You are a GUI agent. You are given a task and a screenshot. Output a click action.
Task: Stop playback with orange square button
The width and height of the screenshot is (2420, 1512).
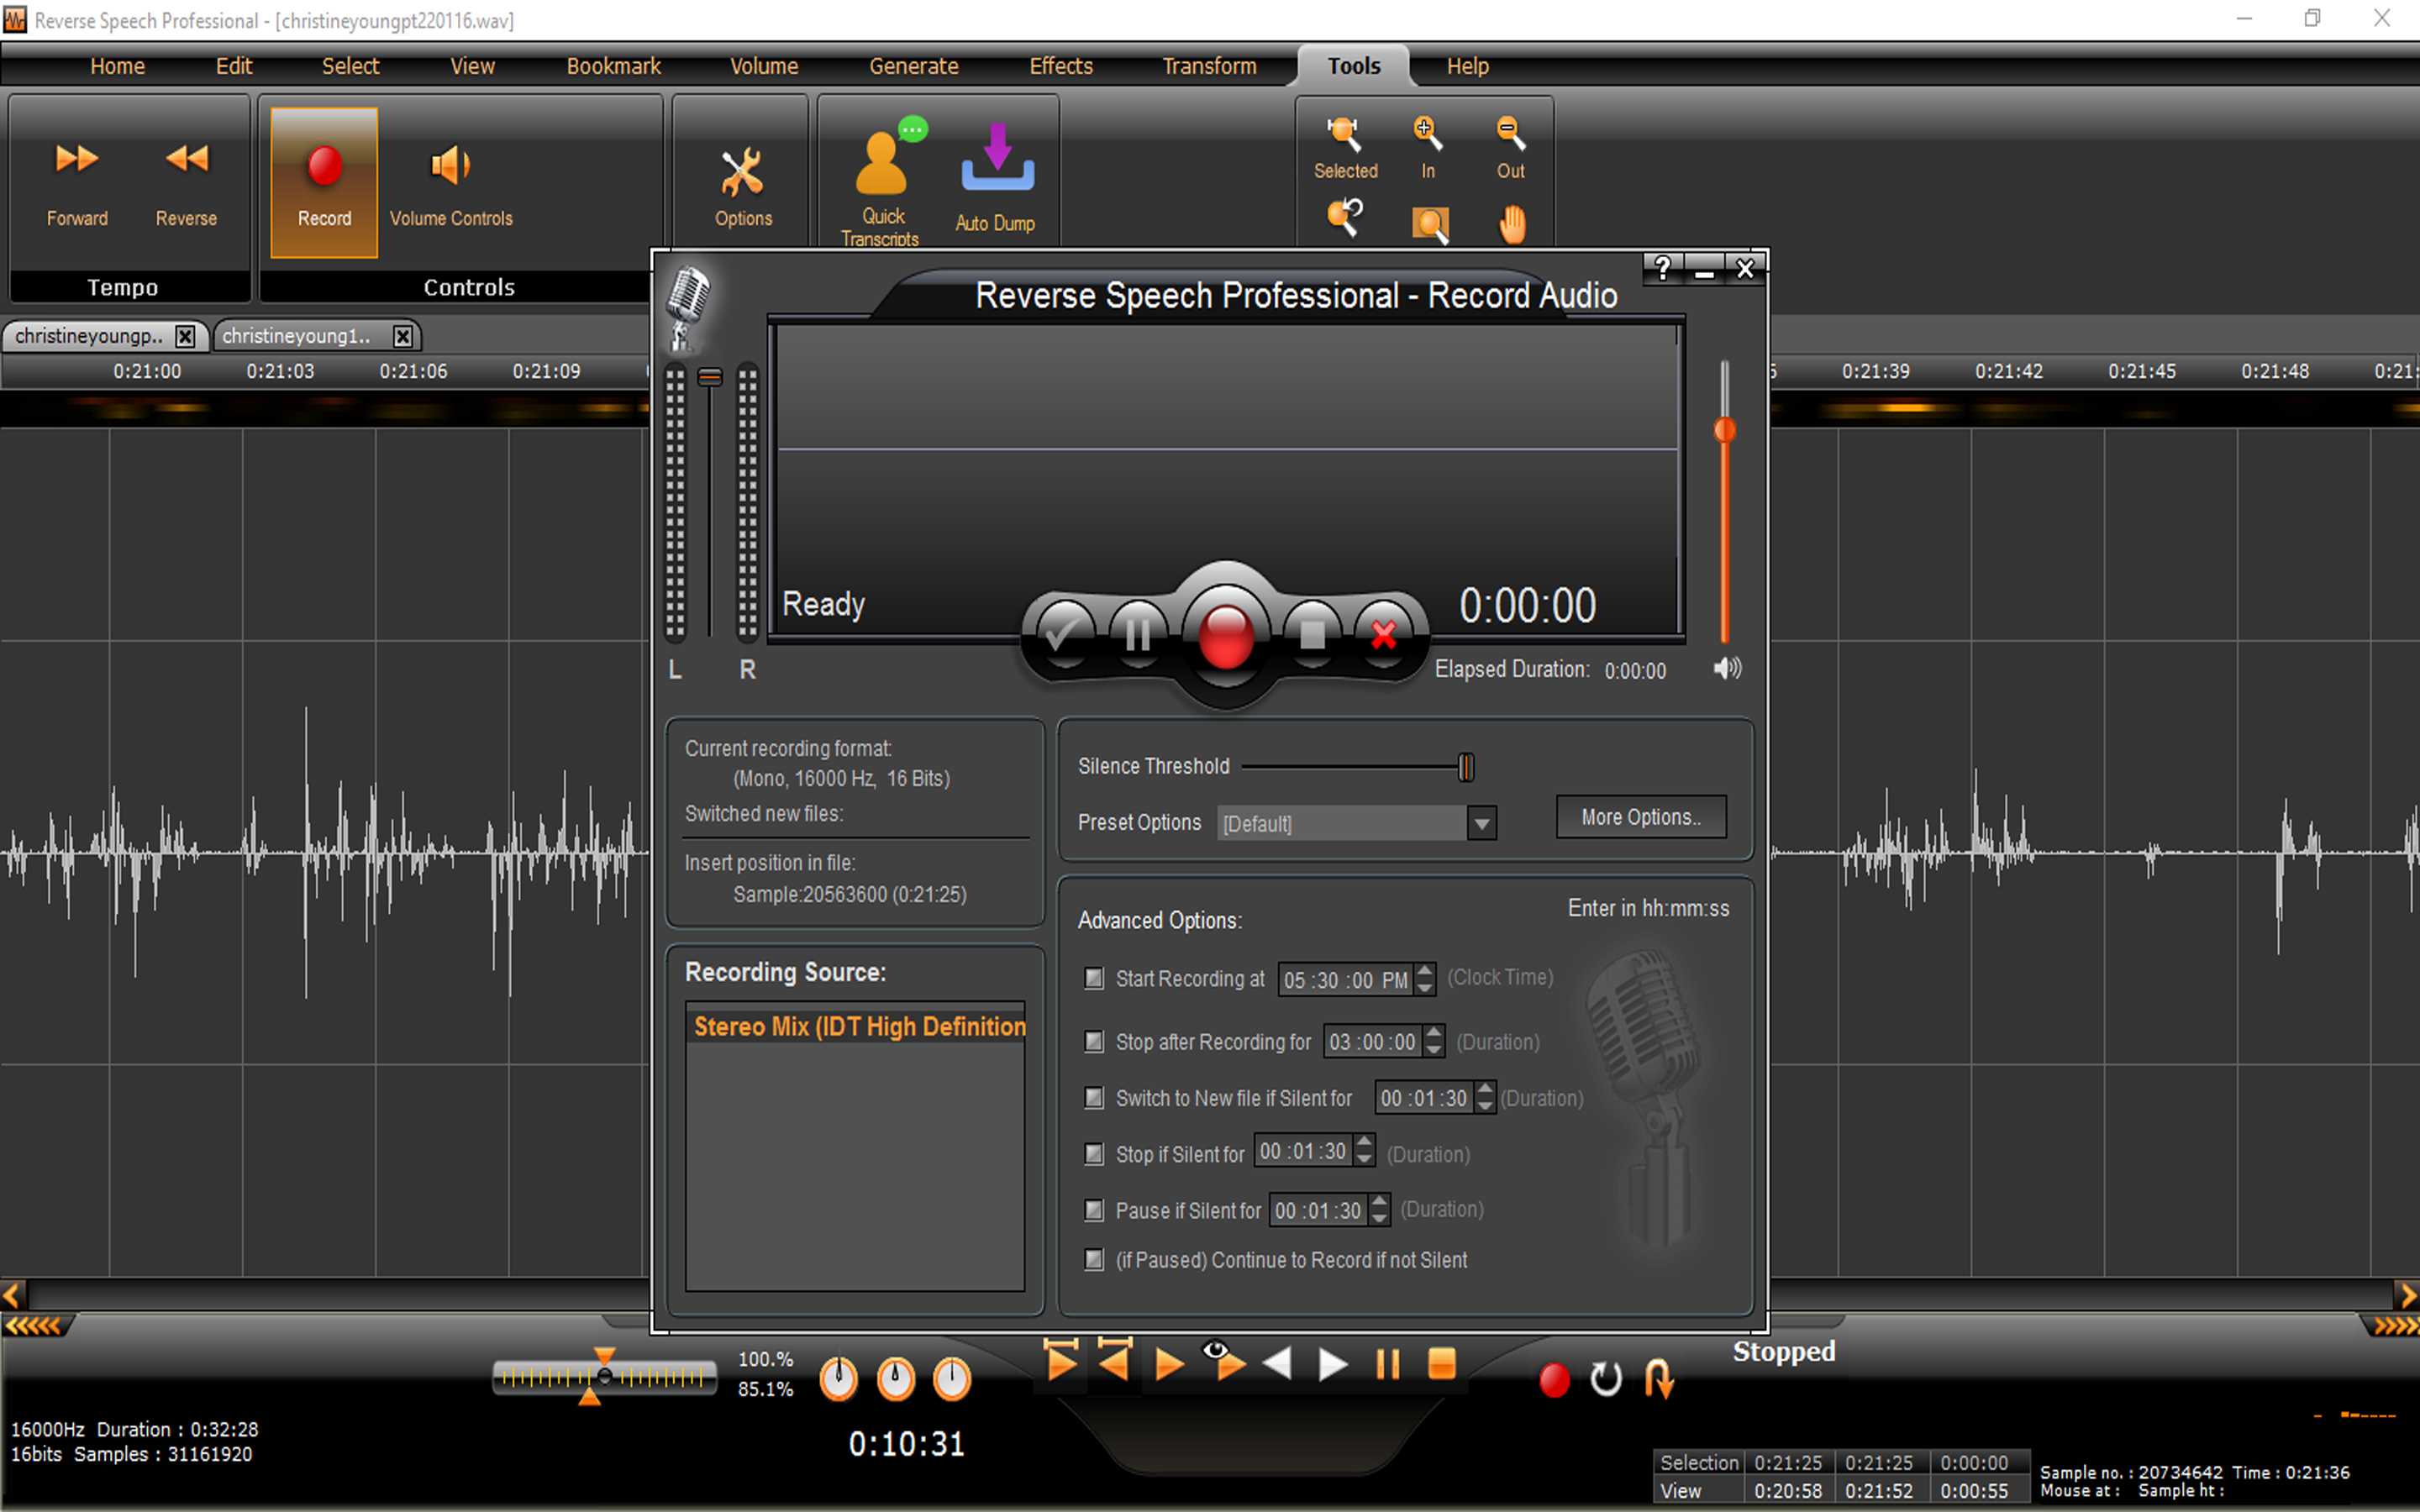point(1441,1364)
